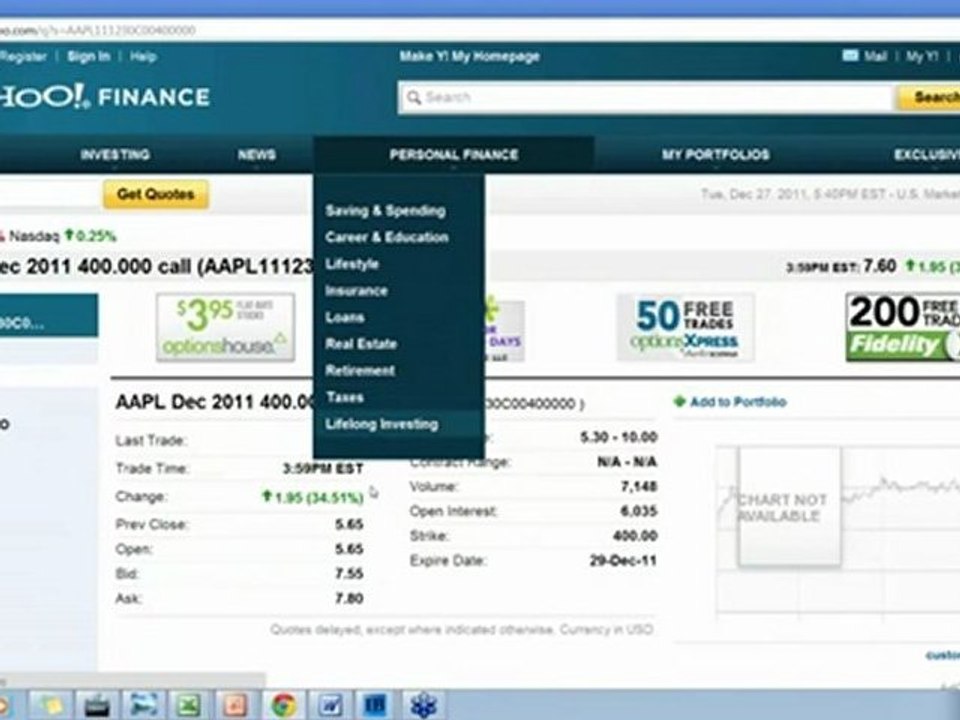
Task: Click the Yahoo! Finance logo
Action: click(x=105, y=97)
